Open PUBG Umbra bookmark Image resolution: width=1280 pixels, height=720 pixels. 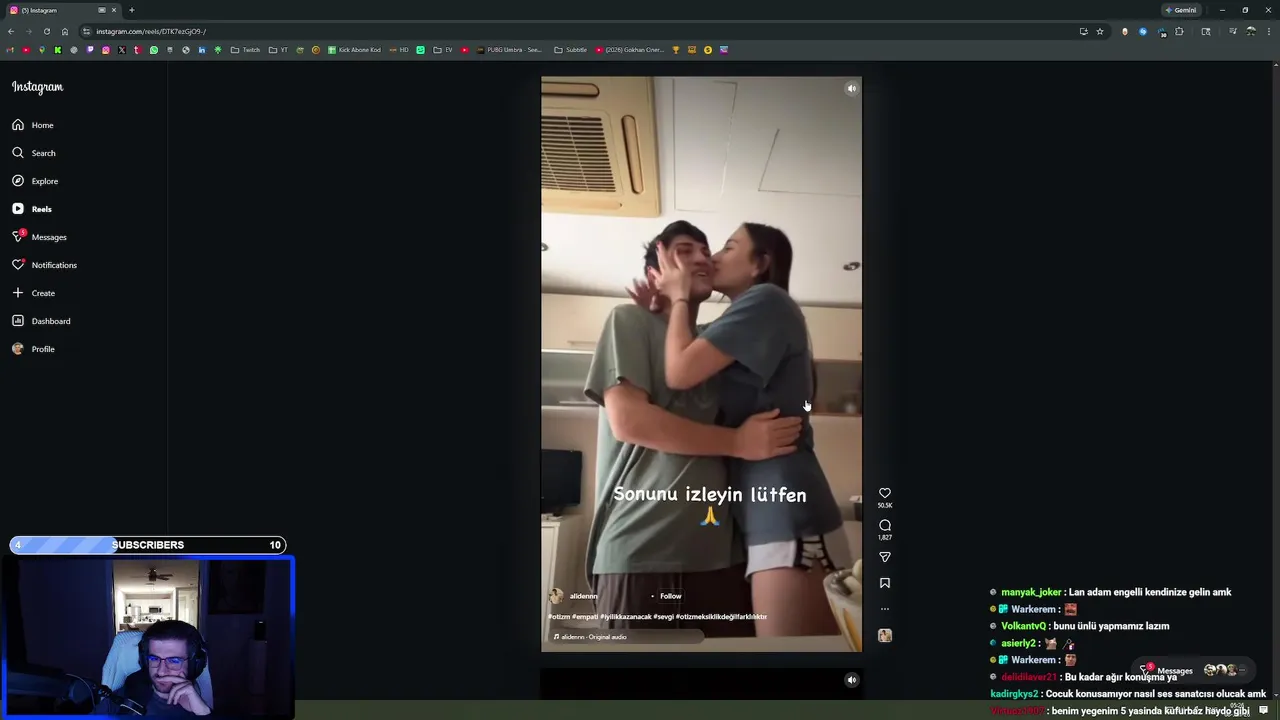click(509, 50)
